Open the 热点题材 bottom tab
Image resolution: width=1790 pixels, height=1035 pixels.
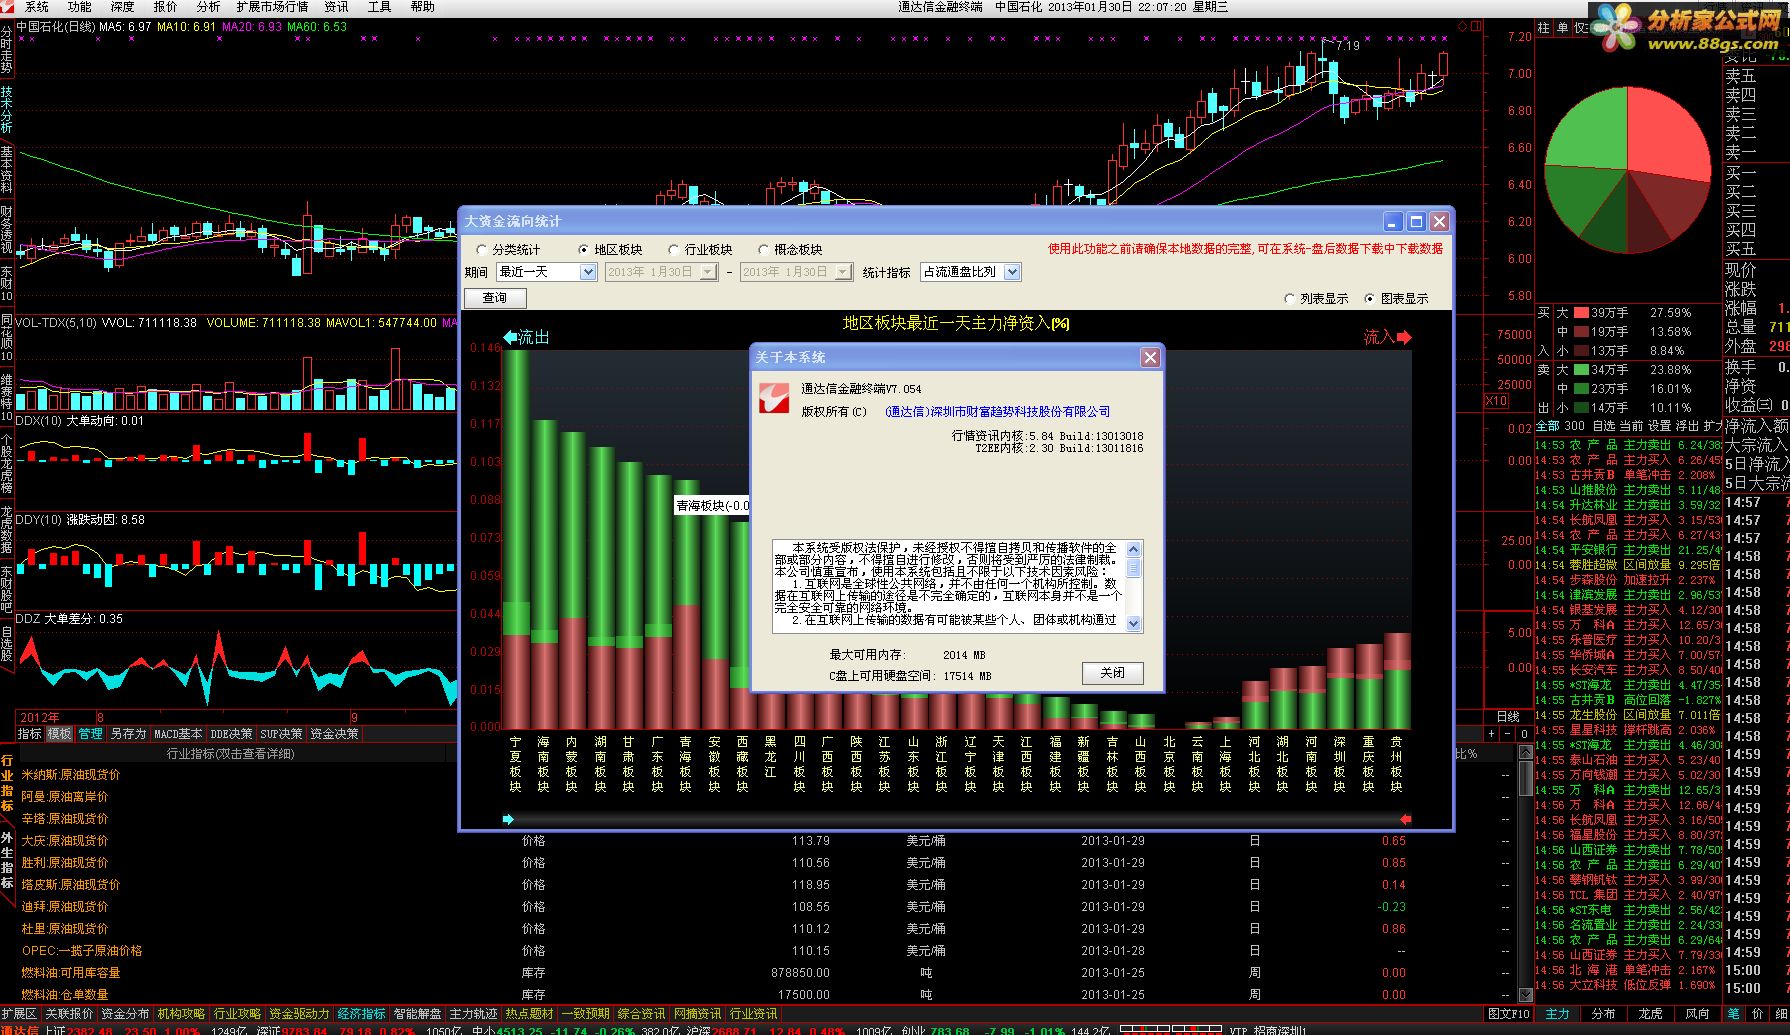[x=529, y=1014]
